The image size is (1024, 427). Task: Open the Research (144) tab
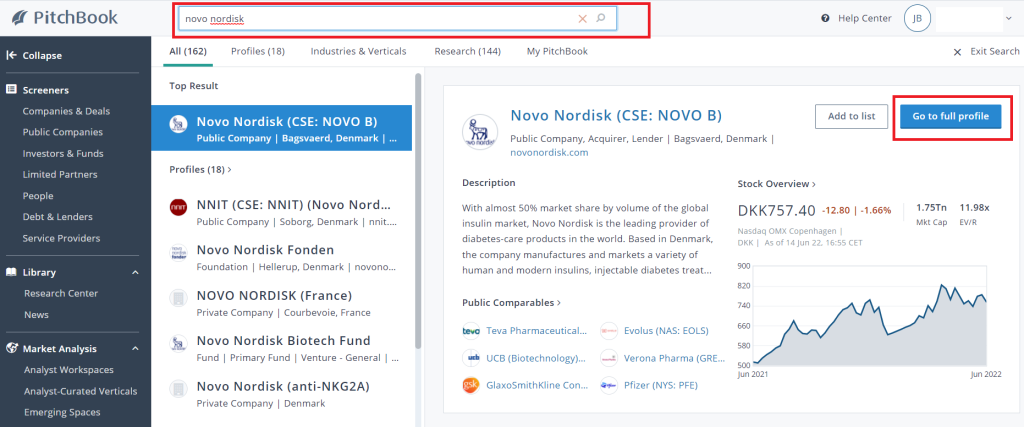point(468,51)
